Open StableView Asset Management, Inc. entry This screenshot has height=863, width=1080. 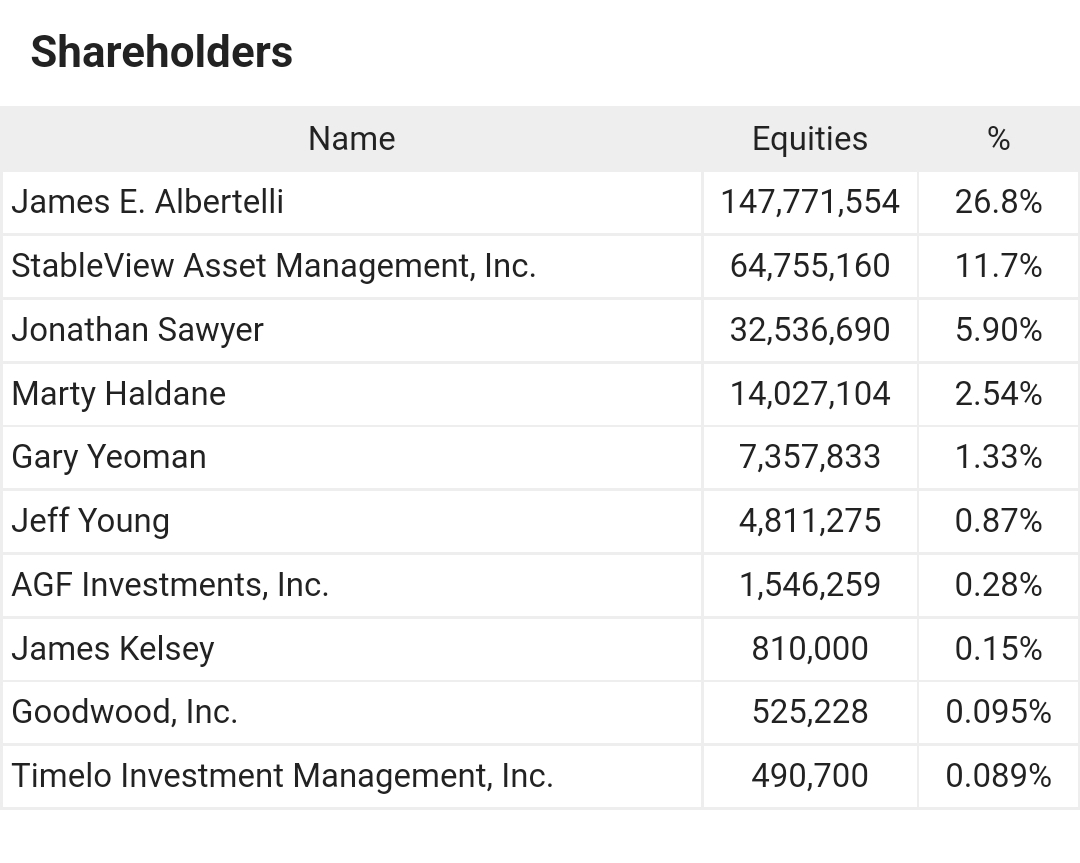tap(274, 266)
